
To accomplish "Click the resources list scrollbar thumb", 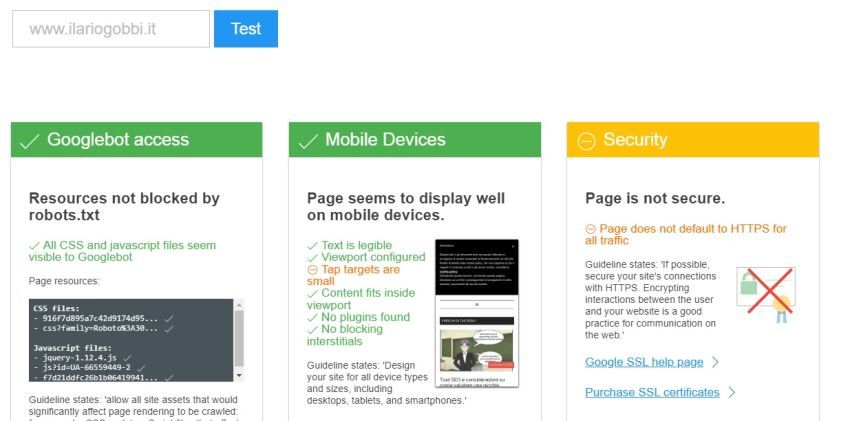I will coord(239,338).
